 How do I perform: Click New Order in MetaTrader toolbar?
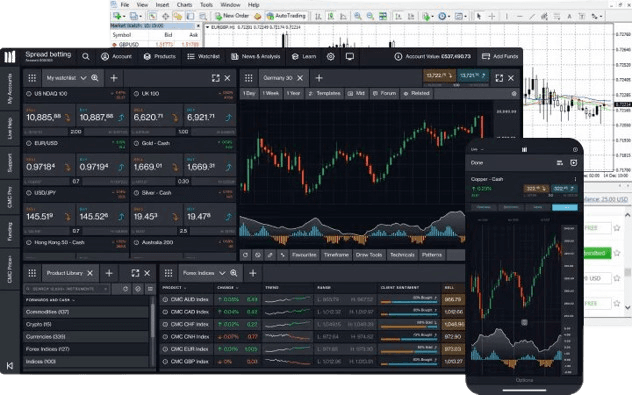[232, 16]
